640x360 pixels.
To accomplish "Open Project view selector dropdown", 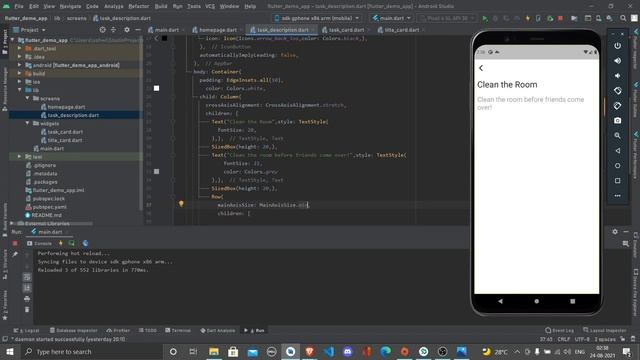I will pyautogui.click(x=29, y=30).
